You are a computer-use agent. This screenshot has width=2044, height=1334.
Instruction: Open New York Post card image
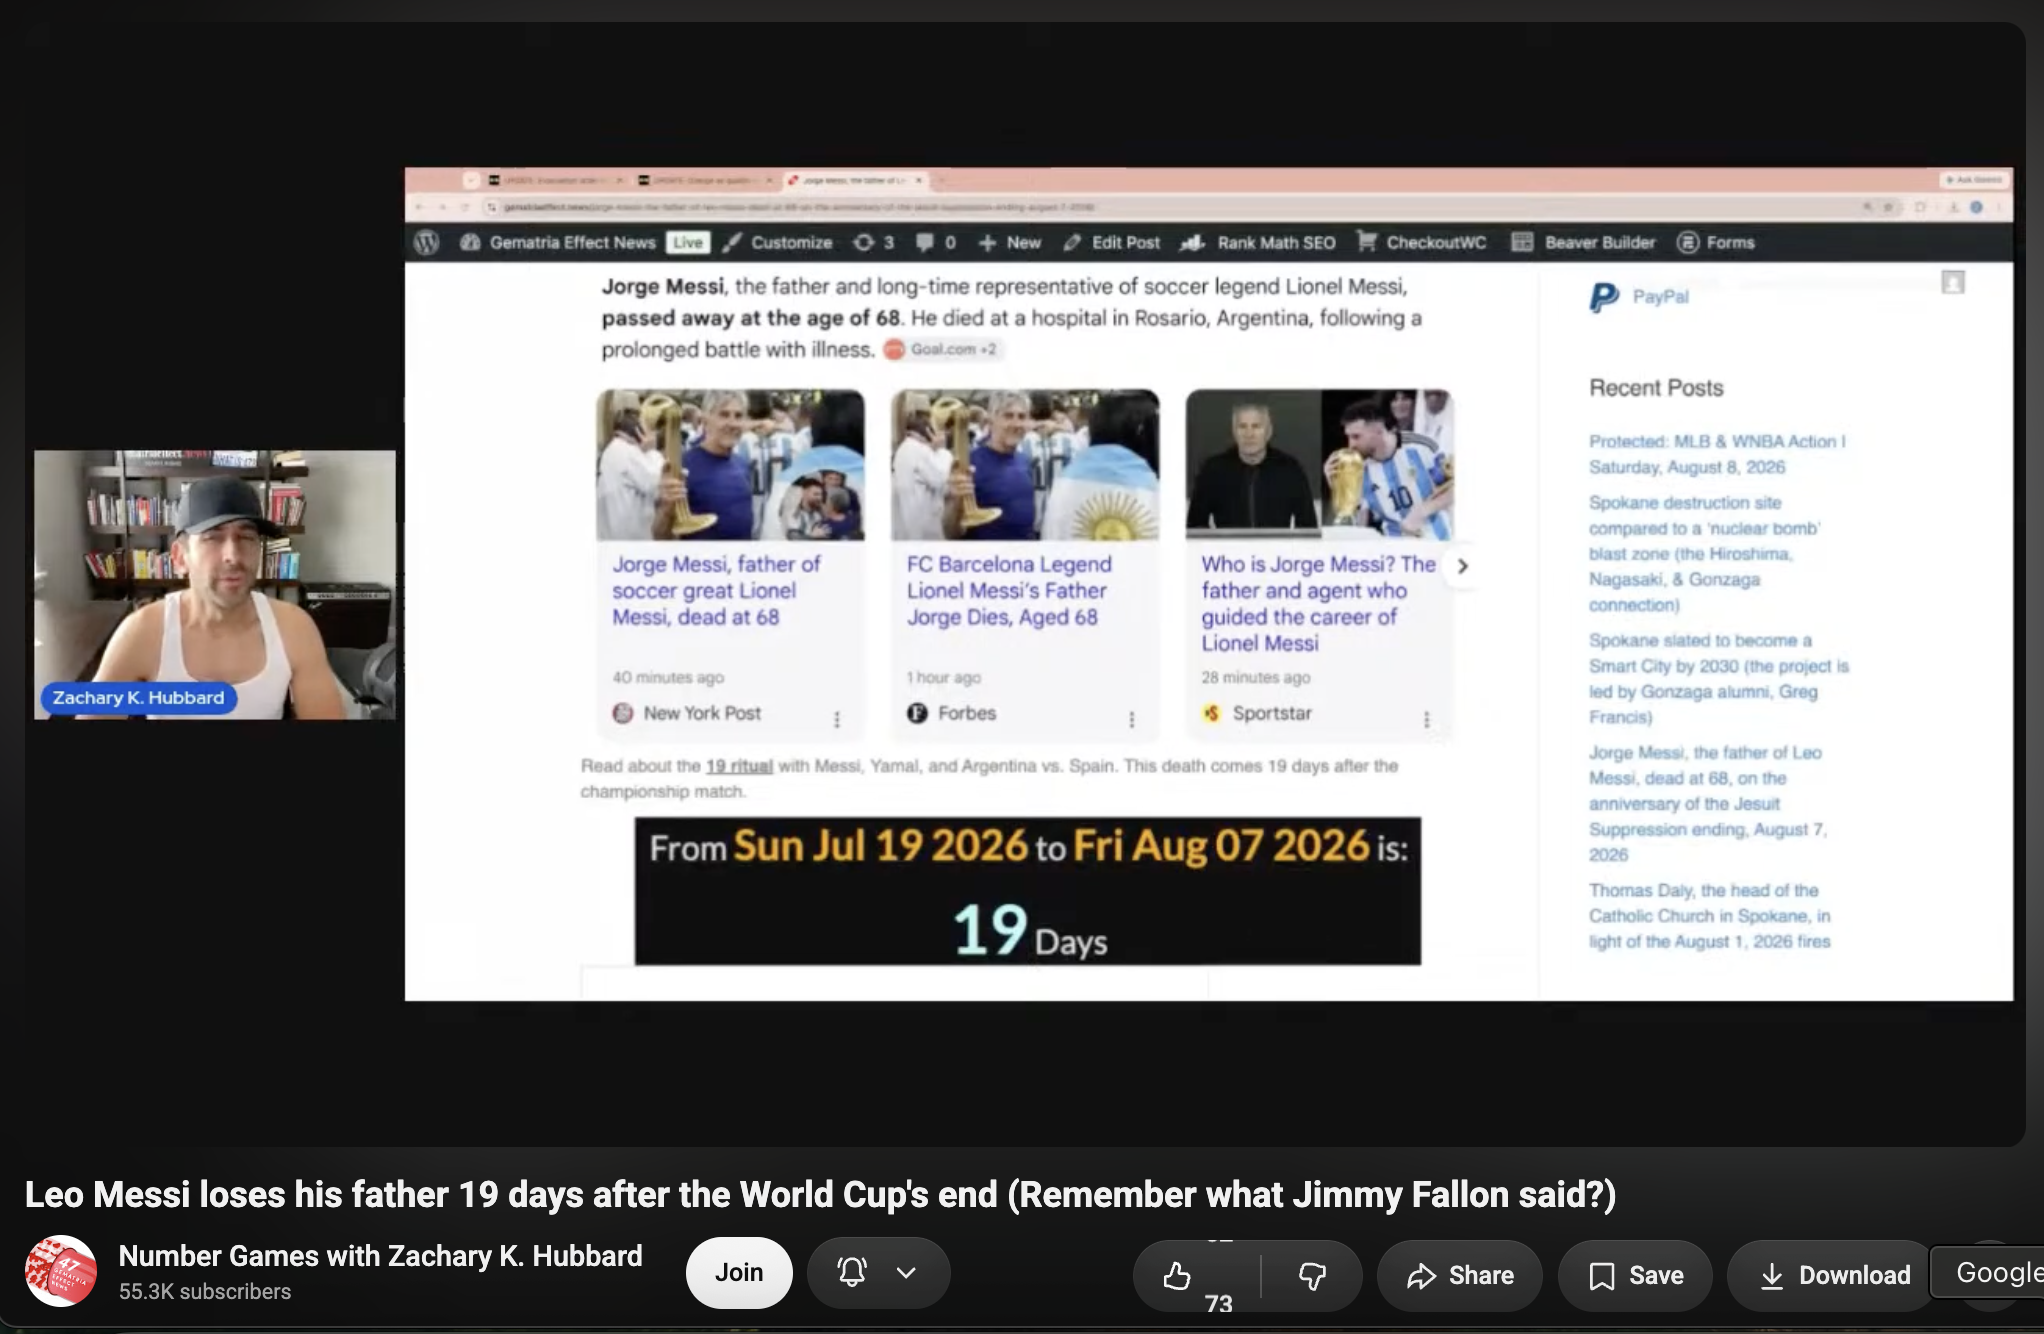[731, 465]
